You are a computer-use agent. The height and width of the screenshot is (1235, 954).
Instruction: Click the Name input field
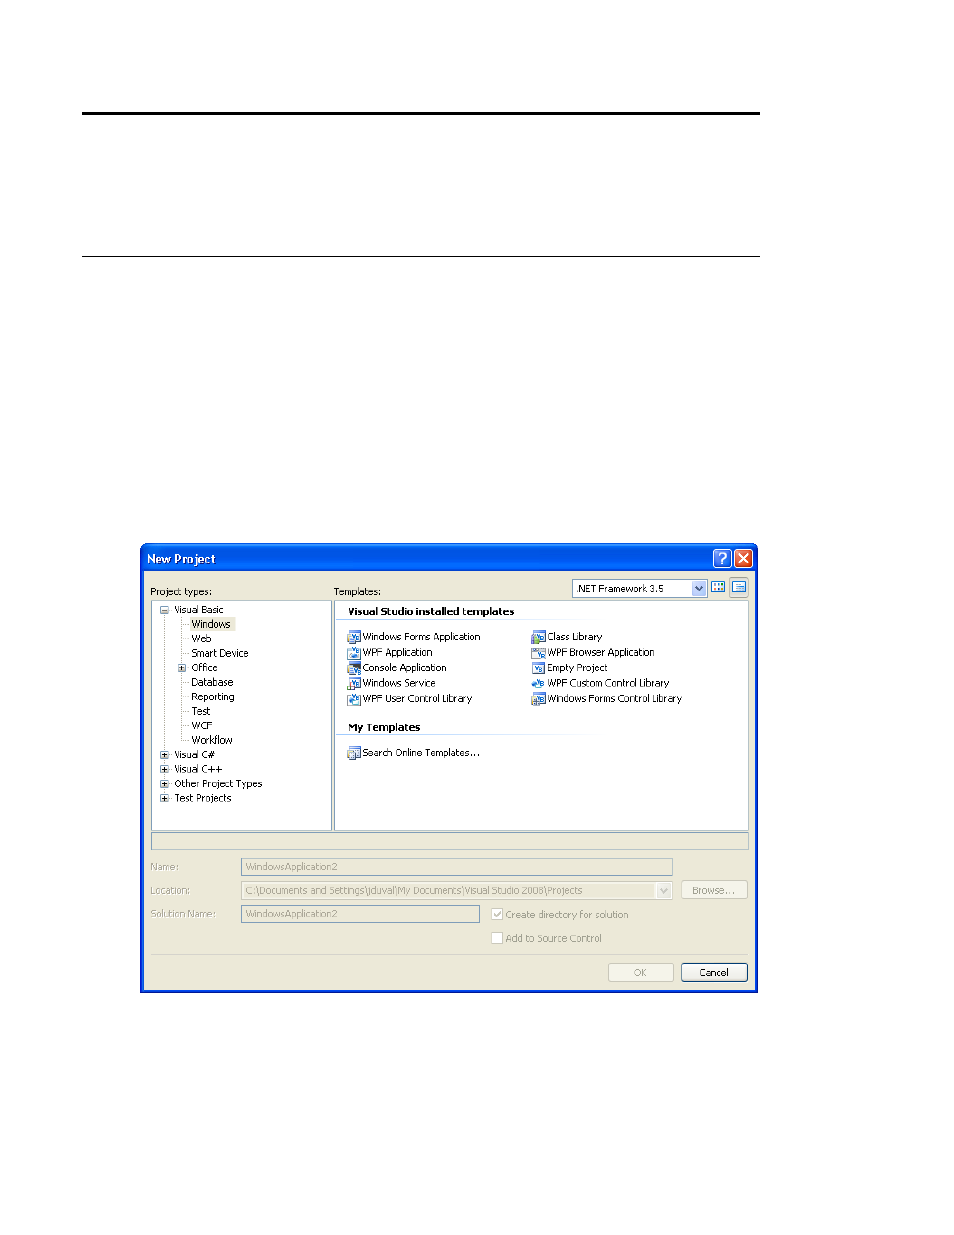click(x=457, y=867)
